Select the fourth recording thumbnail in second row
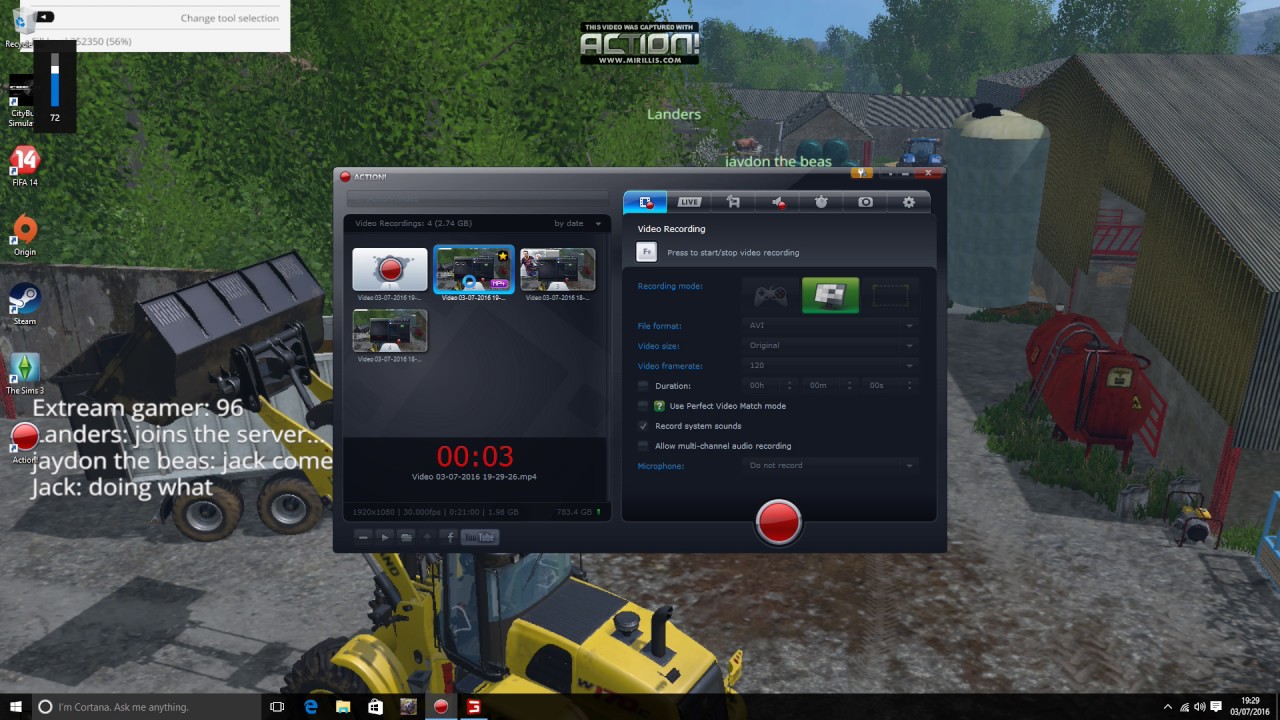Image resolution: width=1280 pixels, height=720 pixels. [x=390, y=331]
